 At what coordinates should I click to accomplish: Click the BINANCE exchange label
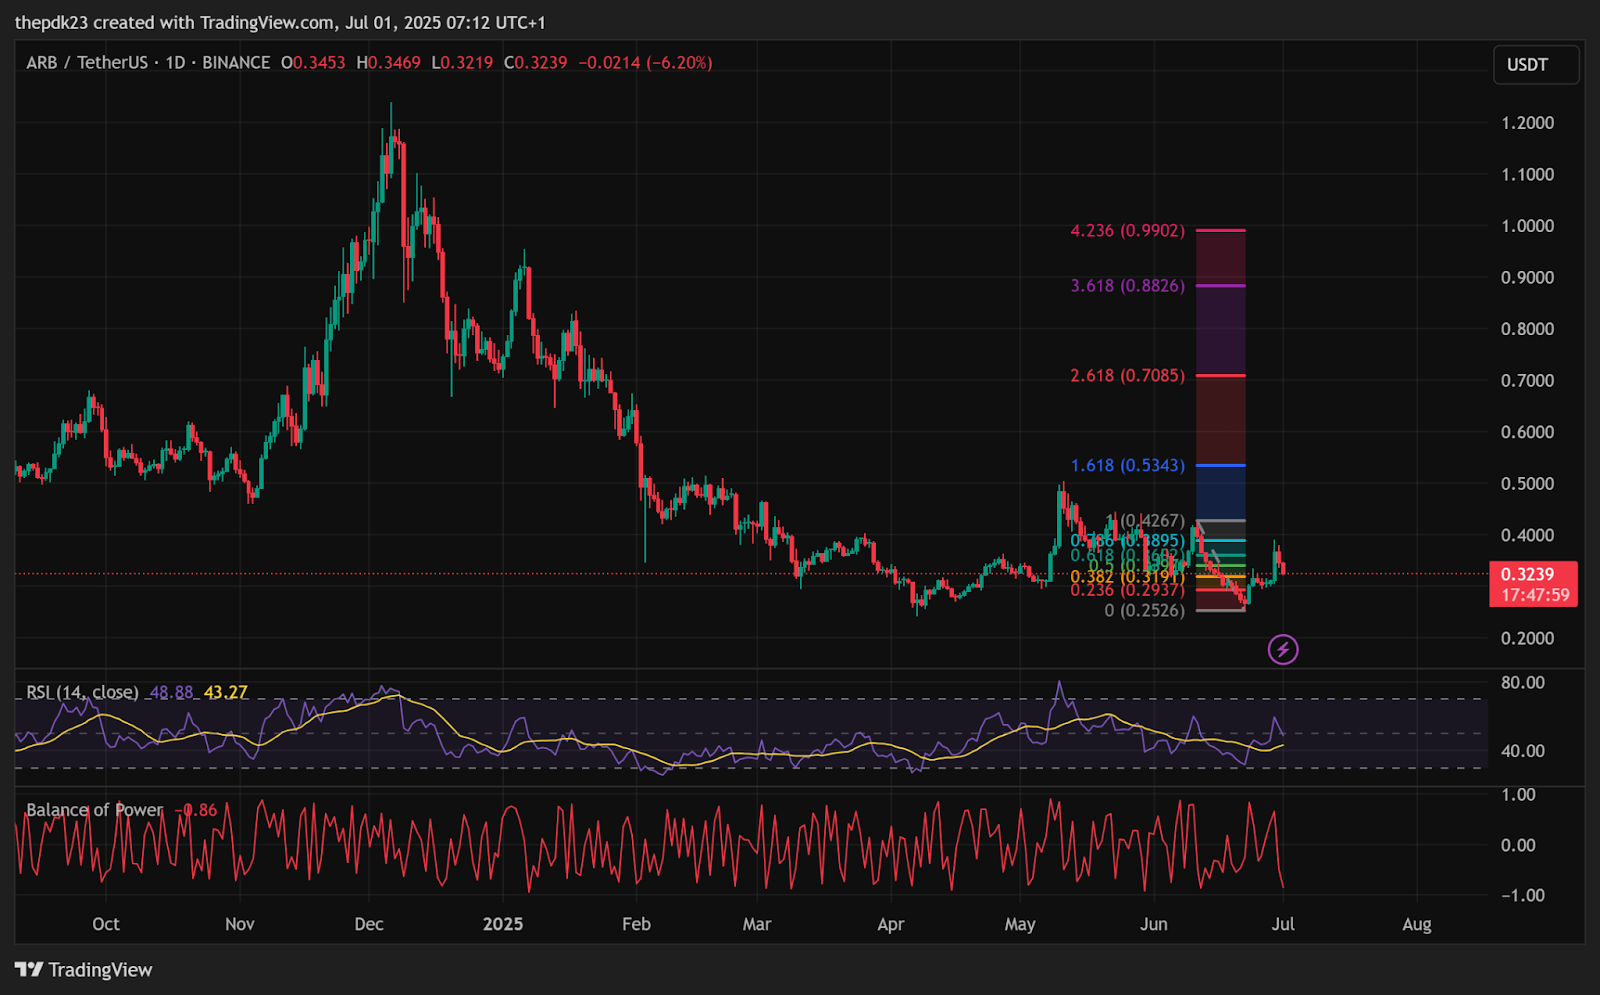(x=234, y=62)
